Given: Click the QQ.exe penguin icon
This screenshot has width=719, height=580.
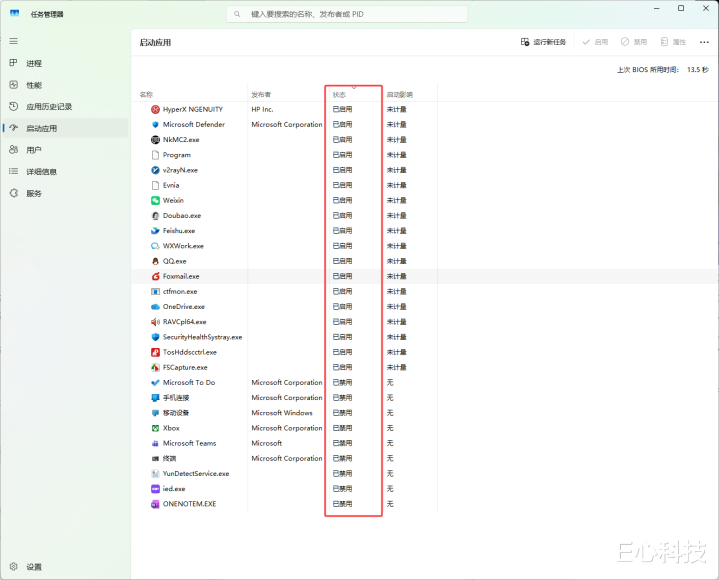Looking at the screenshot, I should [155, 261].
